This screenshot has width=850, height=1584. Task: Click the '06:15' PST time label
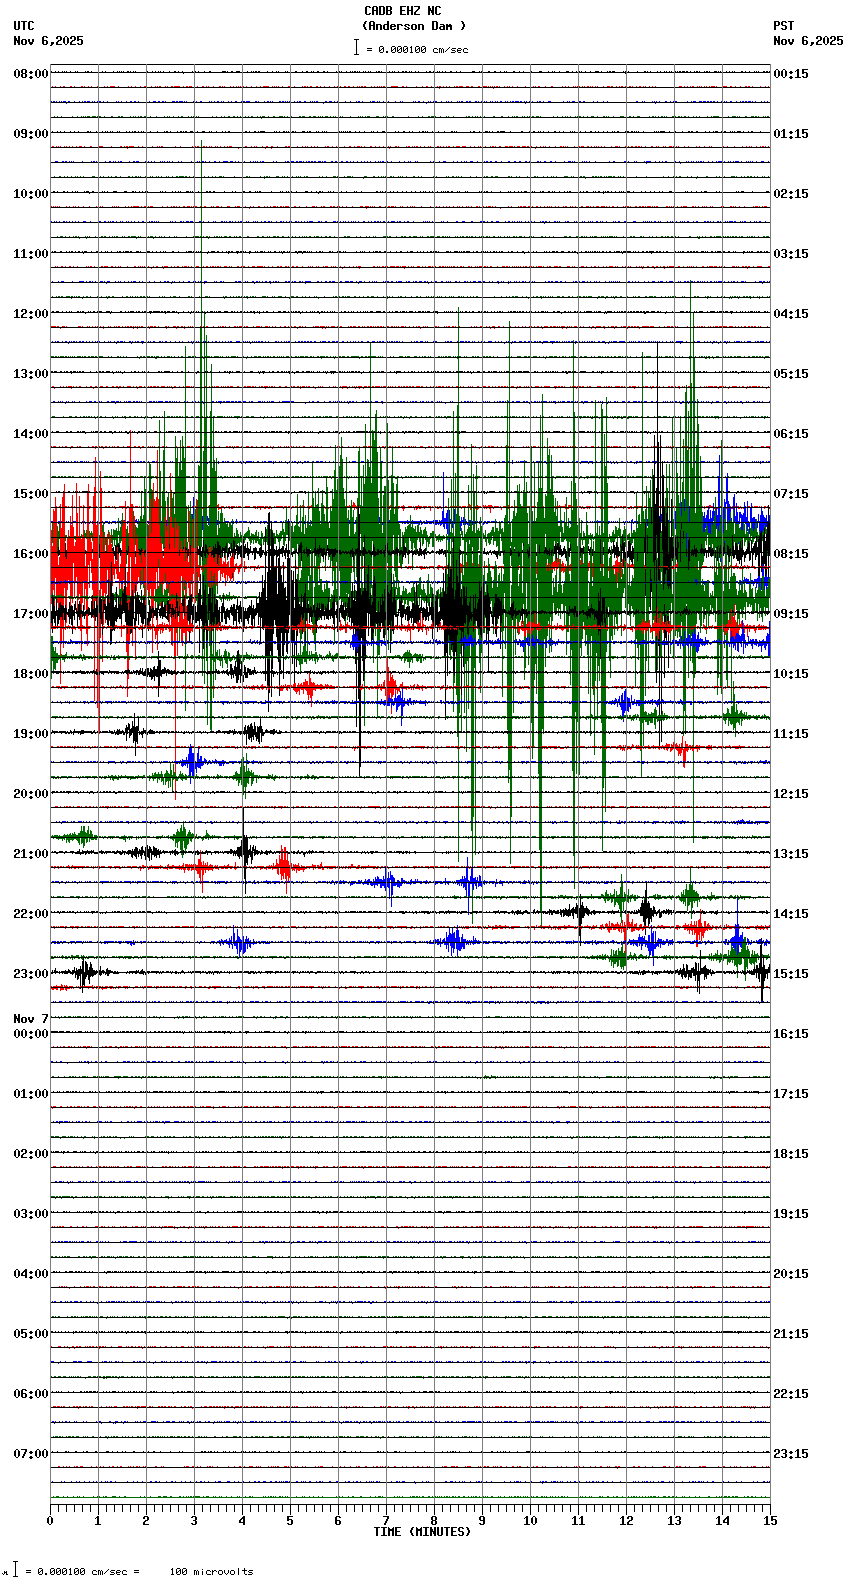791,434
